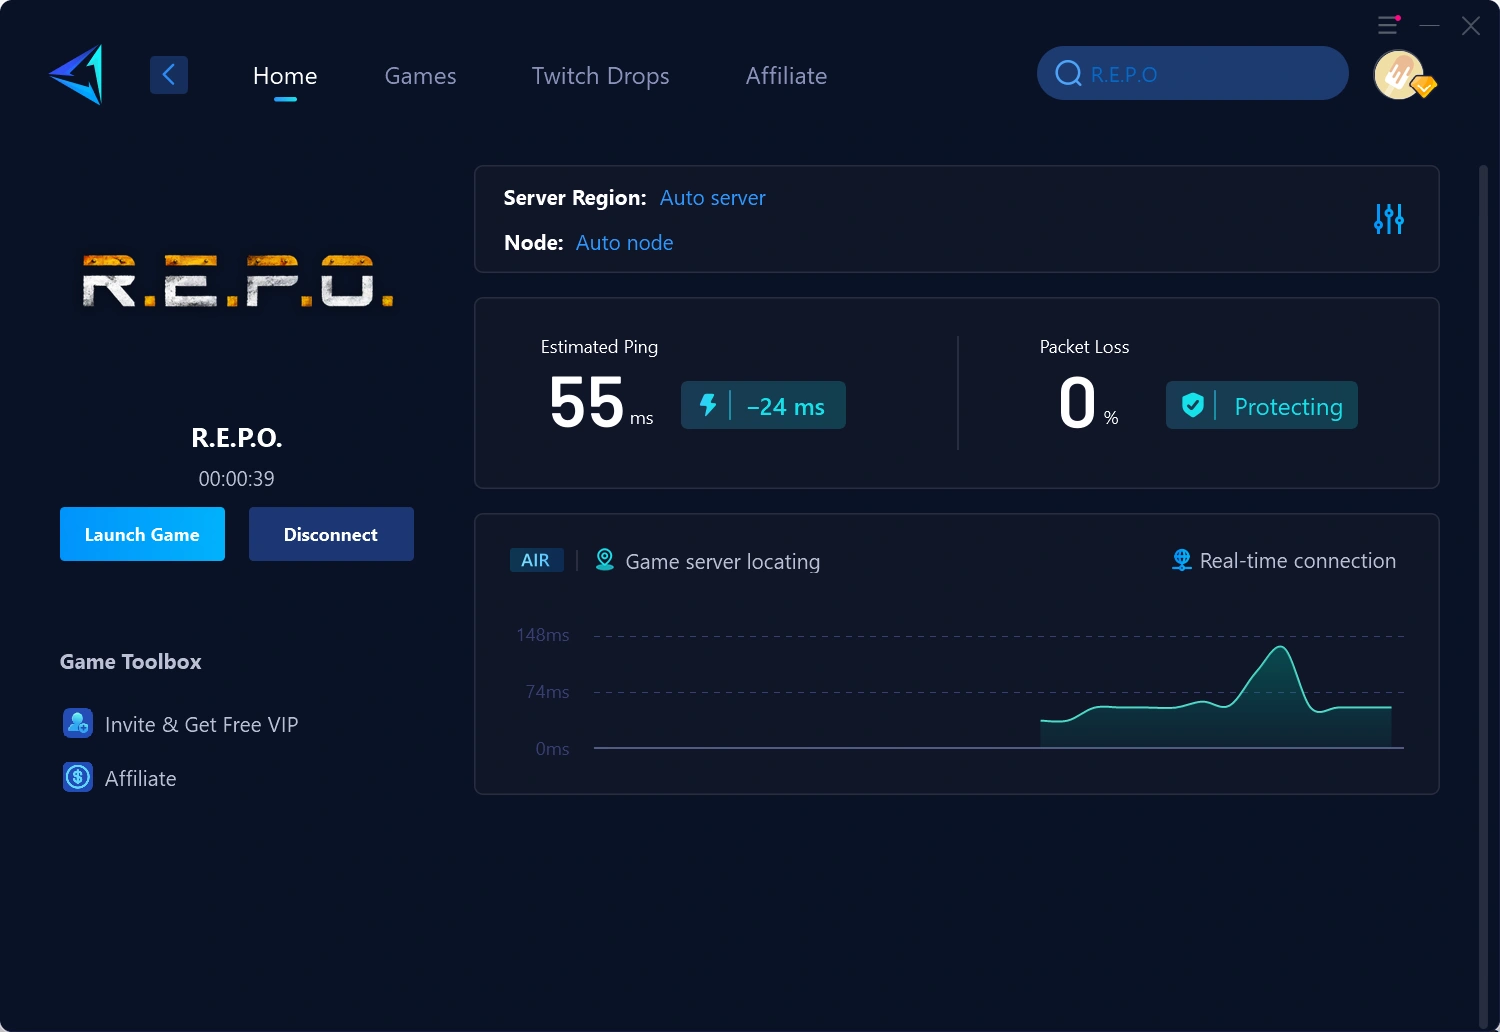Change the Auto node selection
Image resolution: width=1500 pixels, height=1032 pixels.
tap(624, 243)
